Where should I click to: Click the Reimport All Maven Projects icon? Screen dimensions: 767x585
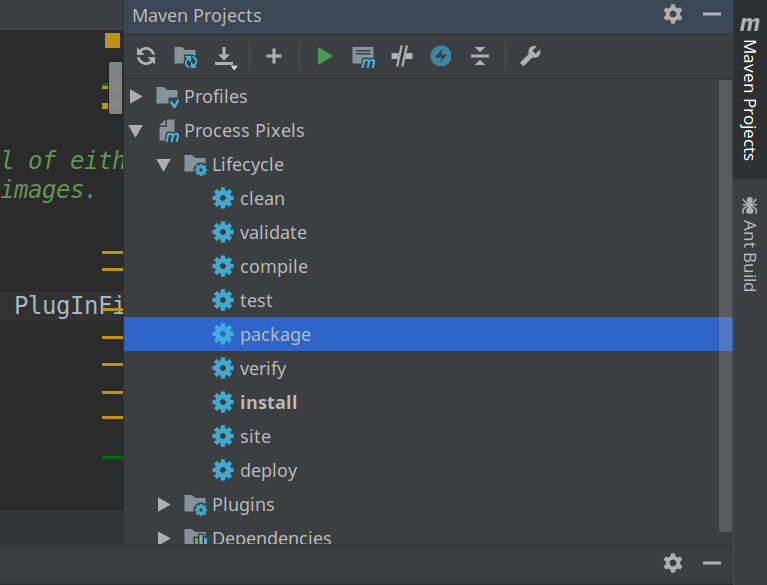pyautogui.click(x=146, y=56)
